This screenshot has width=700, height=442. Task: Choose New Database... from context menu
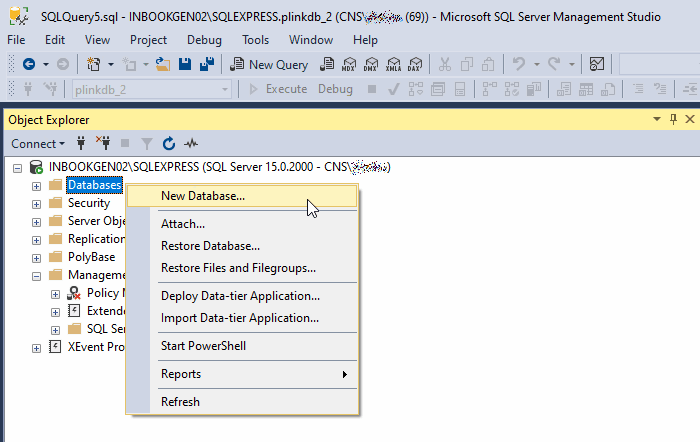click(x=242, y=196)
